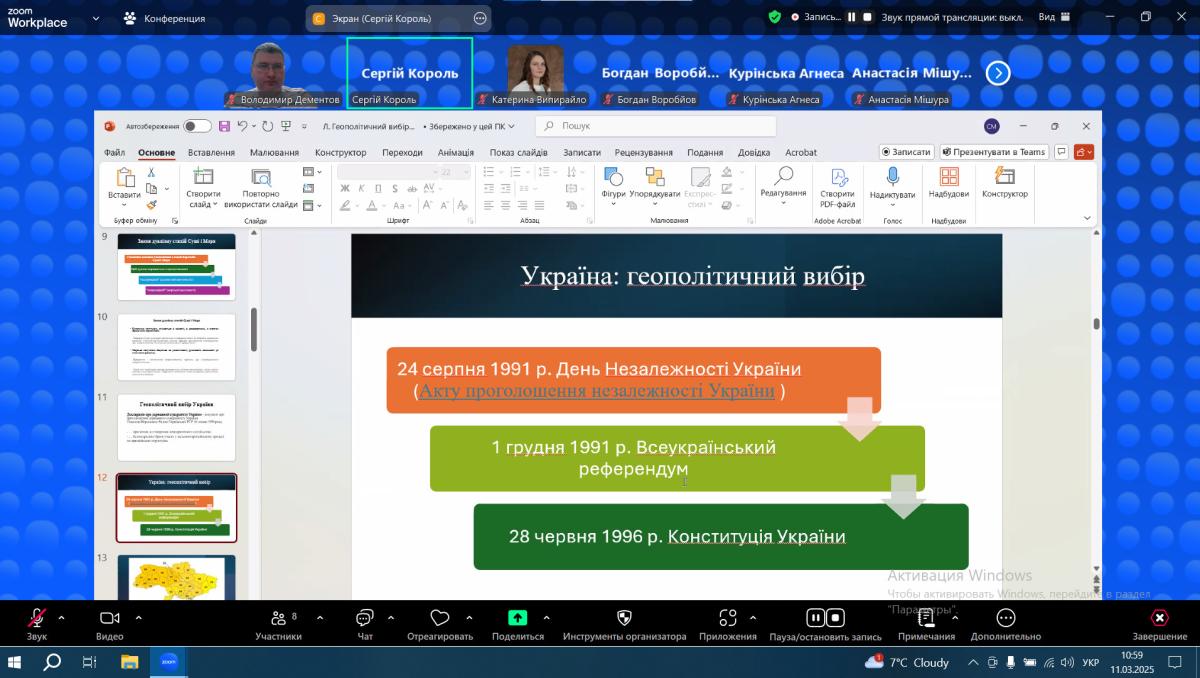Open the Zoom Chat panel
Viewport: 1200px width, 678px height.
pyautogui.click(x=365, y=618)
